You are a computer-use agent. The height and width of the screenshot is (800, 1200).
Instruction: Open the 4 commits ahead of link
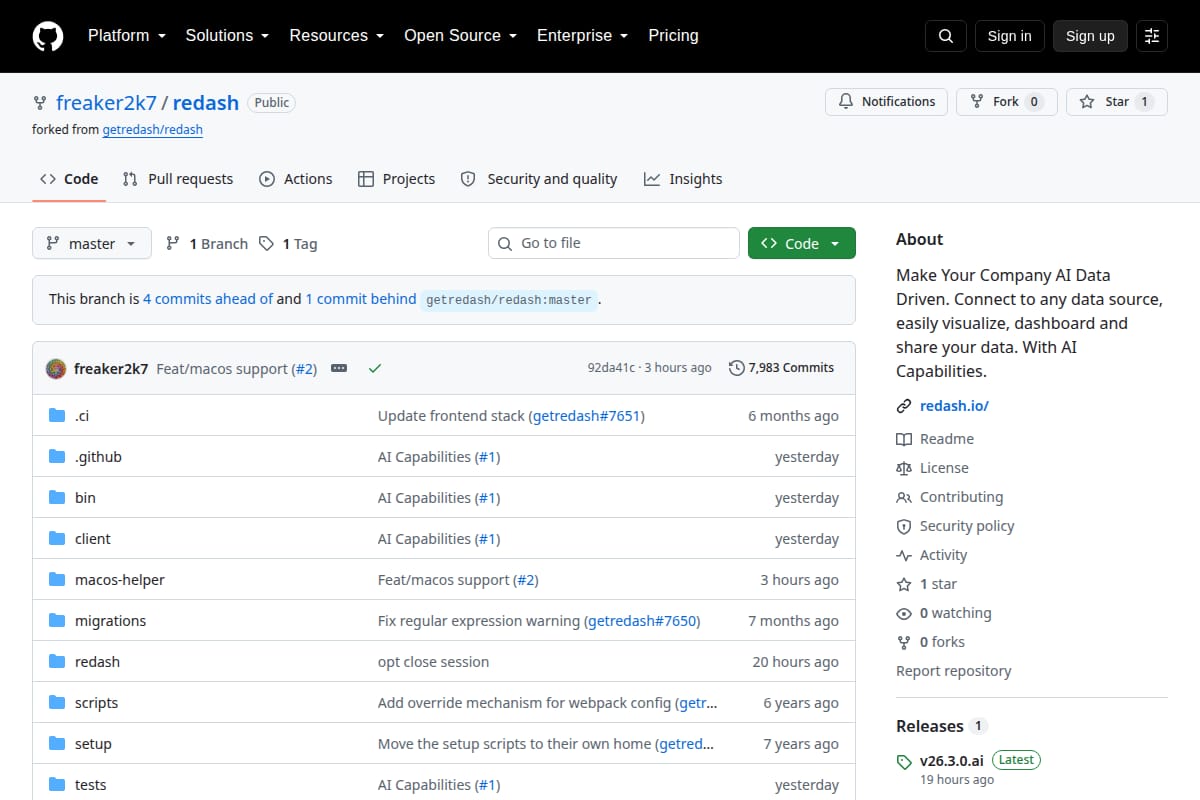(x=208, y=298)
